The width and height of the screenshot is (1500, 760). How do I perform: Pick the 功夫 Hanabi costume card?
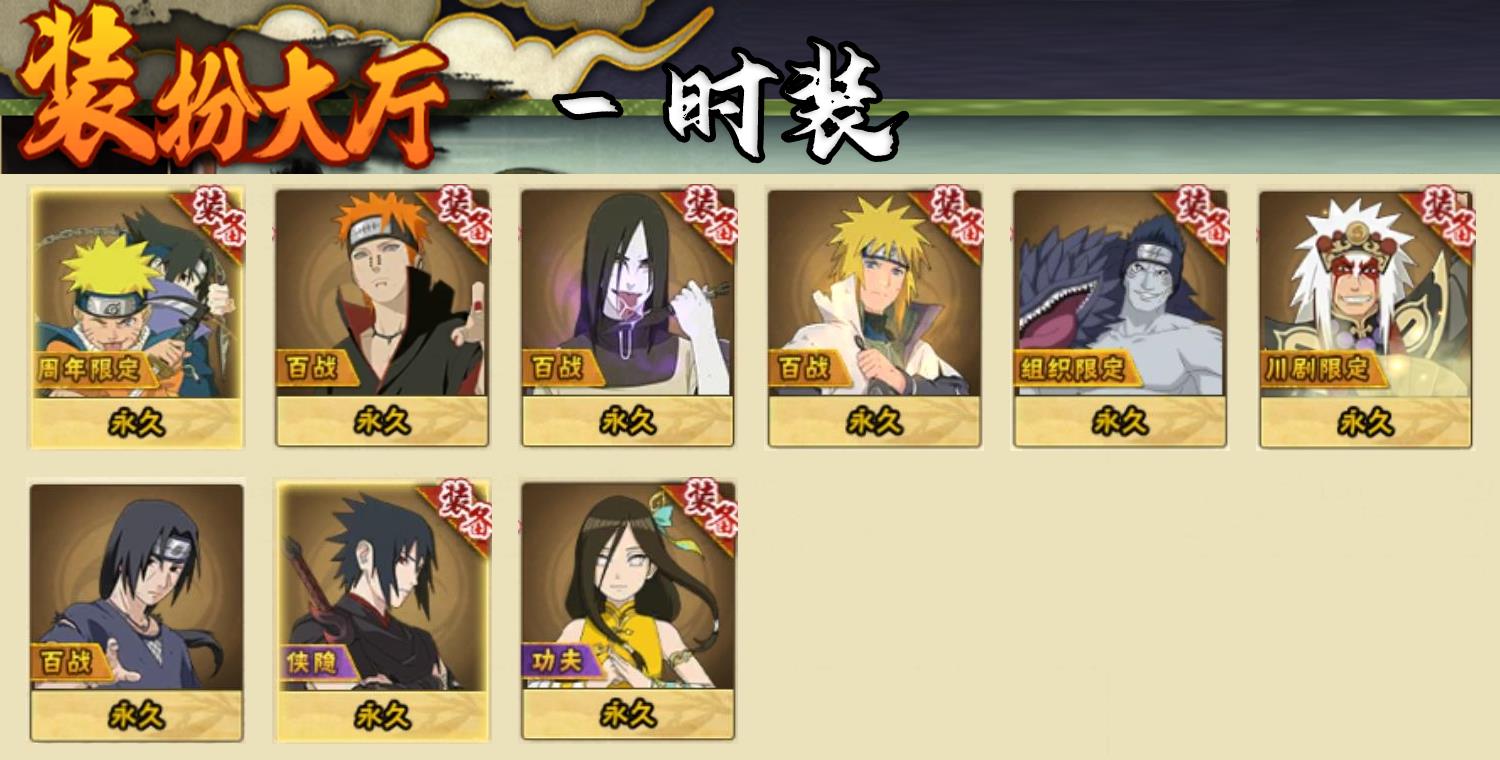628,612
